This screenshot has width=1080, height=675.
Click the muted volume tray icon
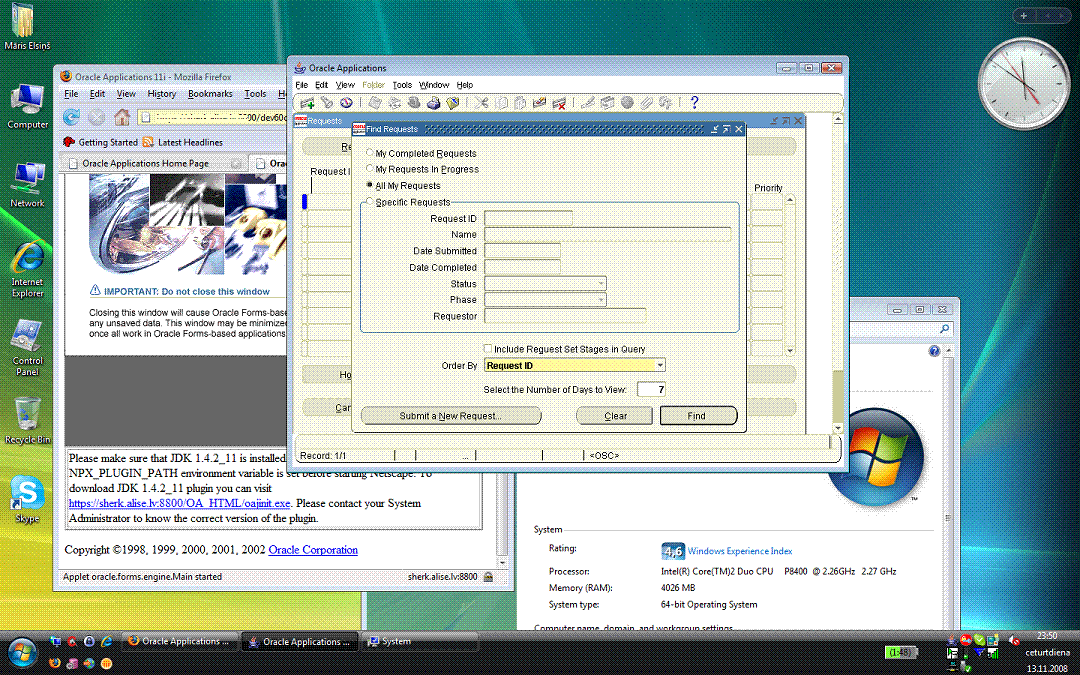1014,640
